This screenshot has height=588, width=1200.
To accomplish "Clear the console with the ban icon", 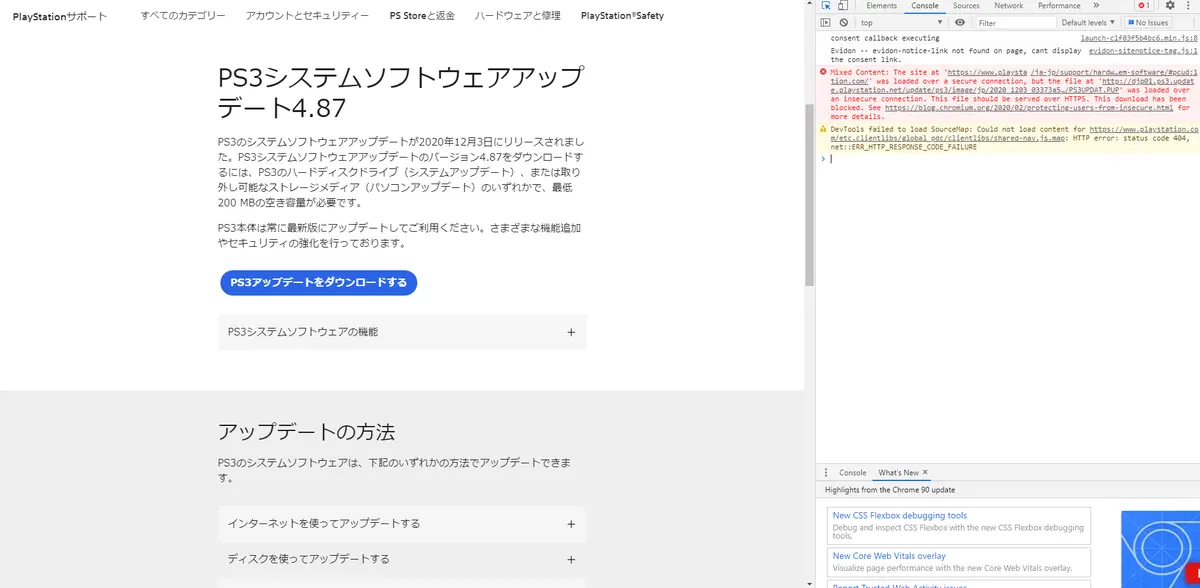I will [843, 22].
